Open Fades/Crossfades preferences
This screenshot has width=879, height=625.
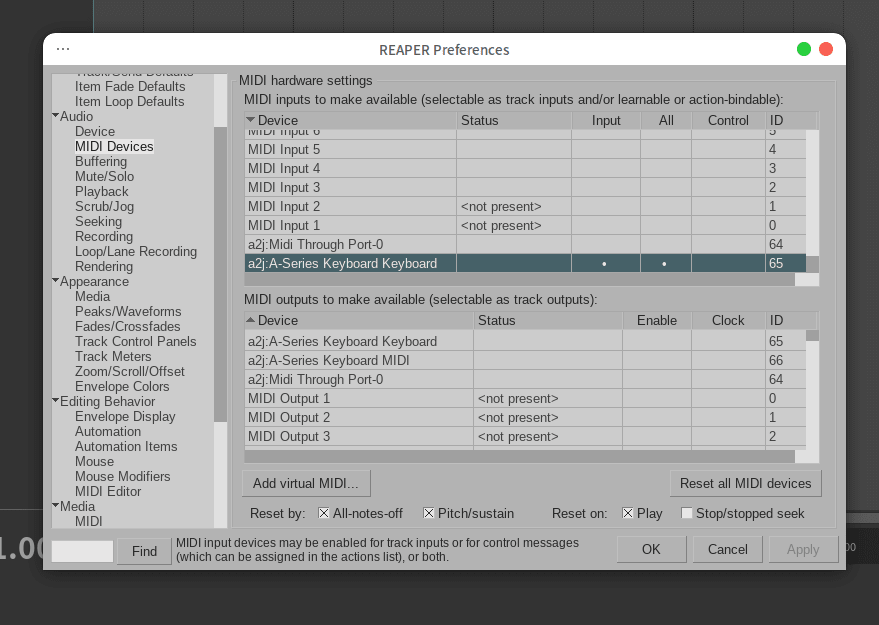click(x=128, y=327)
